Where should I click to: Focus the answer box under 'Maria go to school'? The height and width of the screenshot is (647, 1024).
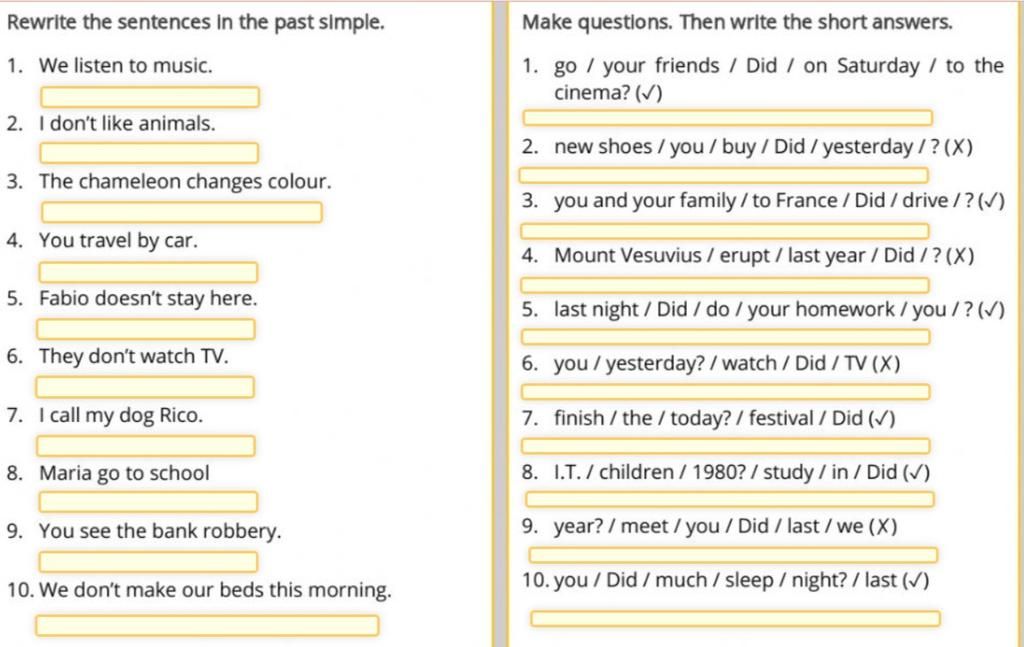coord(148,502)
